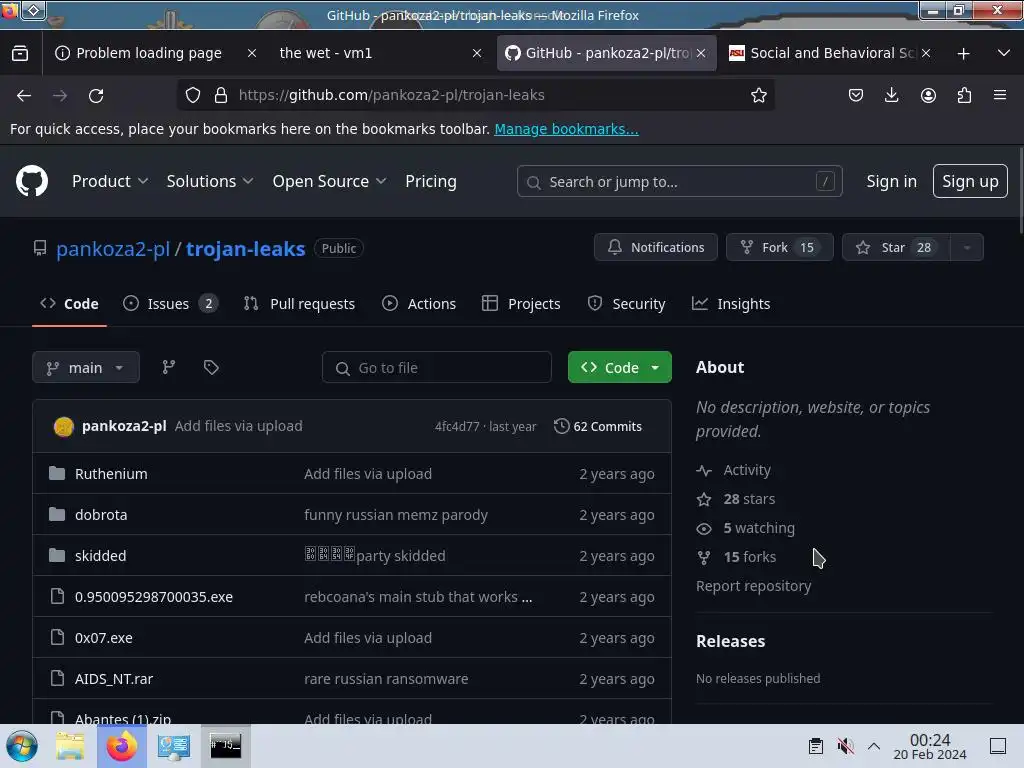Click the Sign in link
This screenshot has width=1024, height=768.
(x=891, y=181)
